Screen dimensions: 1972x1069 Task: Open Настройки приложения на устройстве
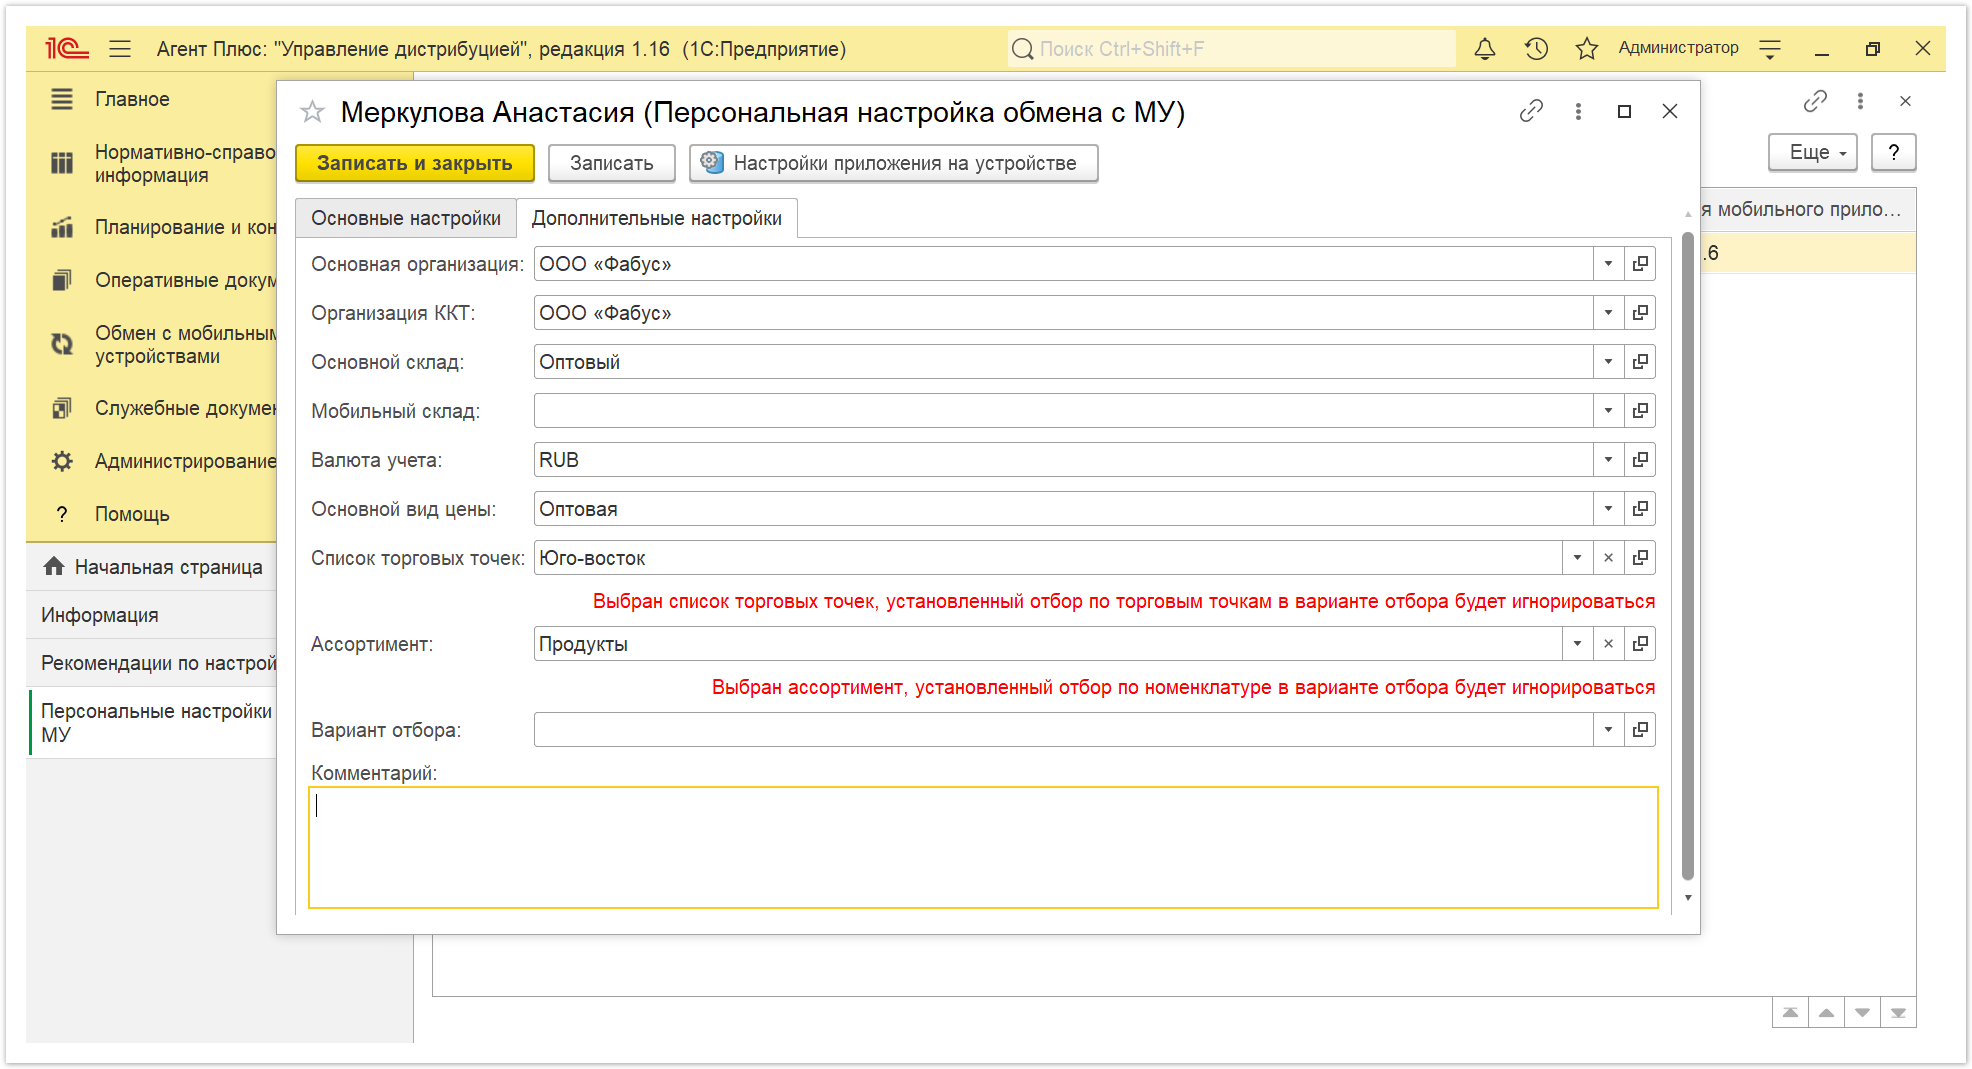(x=893, y=163)
